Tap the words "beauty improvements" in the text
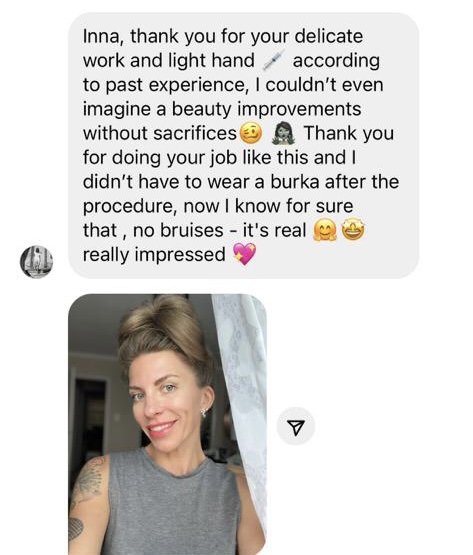473x555 pixels. tap(267, 109)
